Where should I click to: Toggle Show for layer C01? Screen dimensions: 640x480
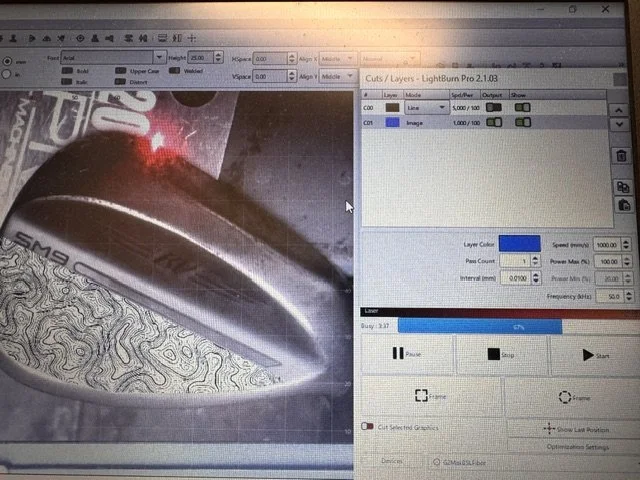[522, 122]
